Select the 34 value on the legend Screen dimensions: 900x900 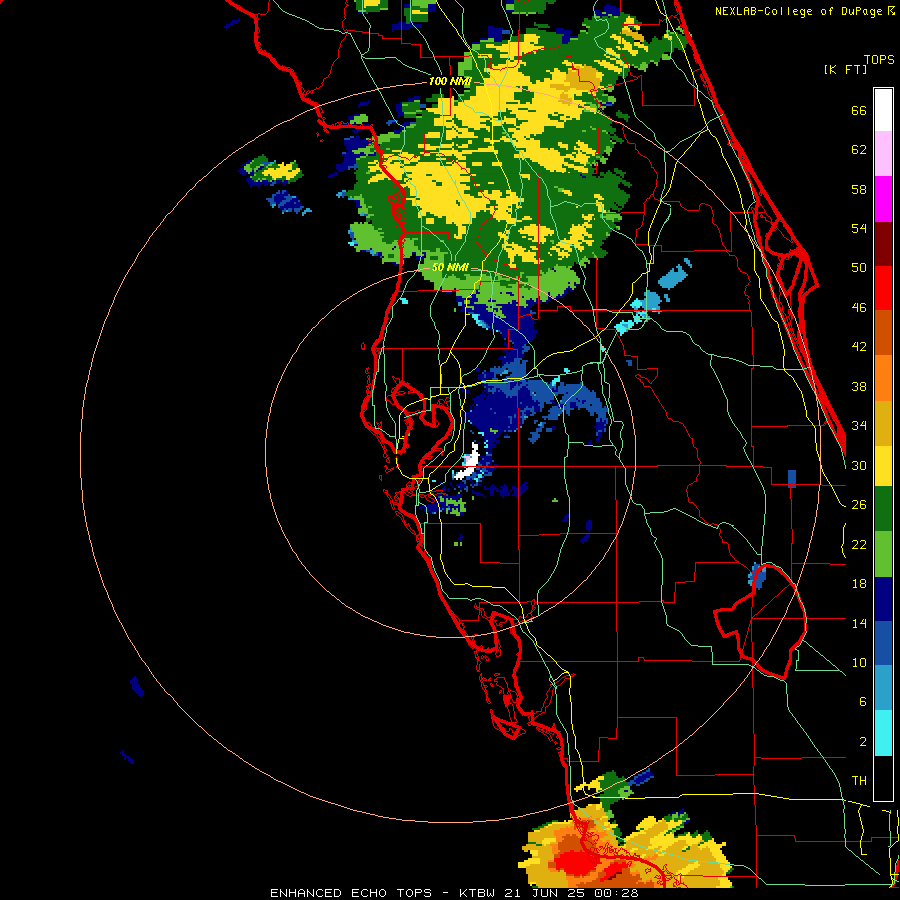pyautogui.click(x=859, y=426)
